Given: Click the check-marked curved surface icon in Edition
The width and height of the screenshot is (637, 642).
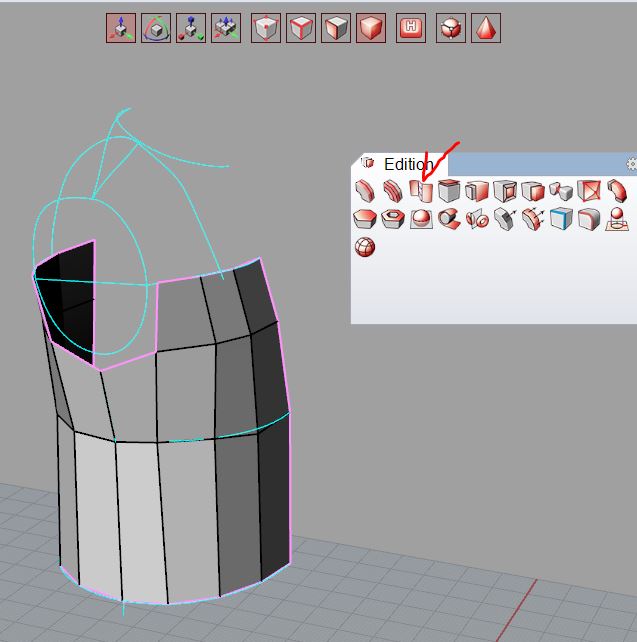Looking at the screenshot, I should point(422,191).
